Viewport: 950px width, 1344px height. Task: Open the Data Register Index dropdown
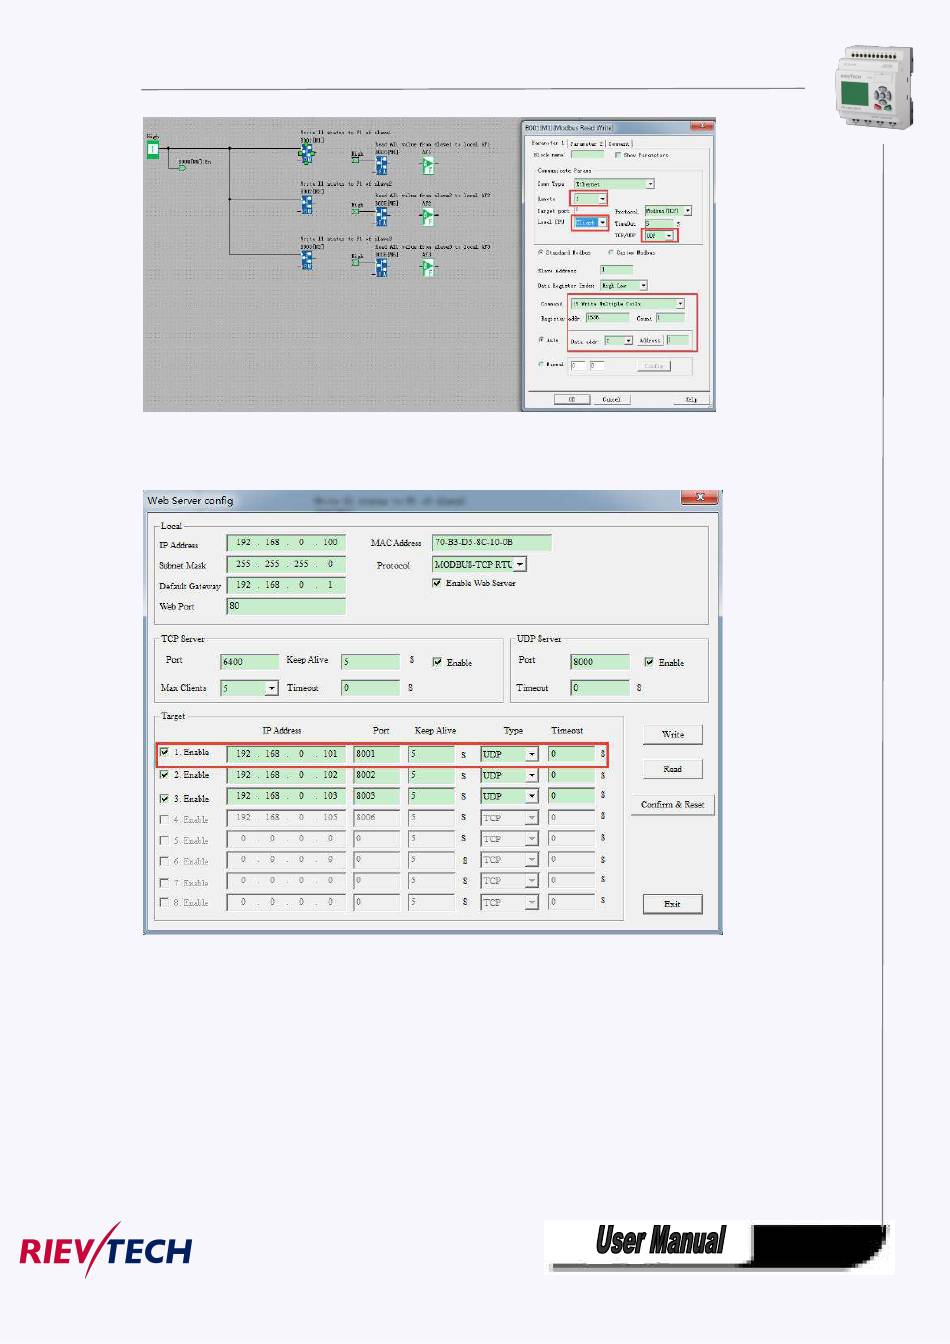(x=643, y=286)
